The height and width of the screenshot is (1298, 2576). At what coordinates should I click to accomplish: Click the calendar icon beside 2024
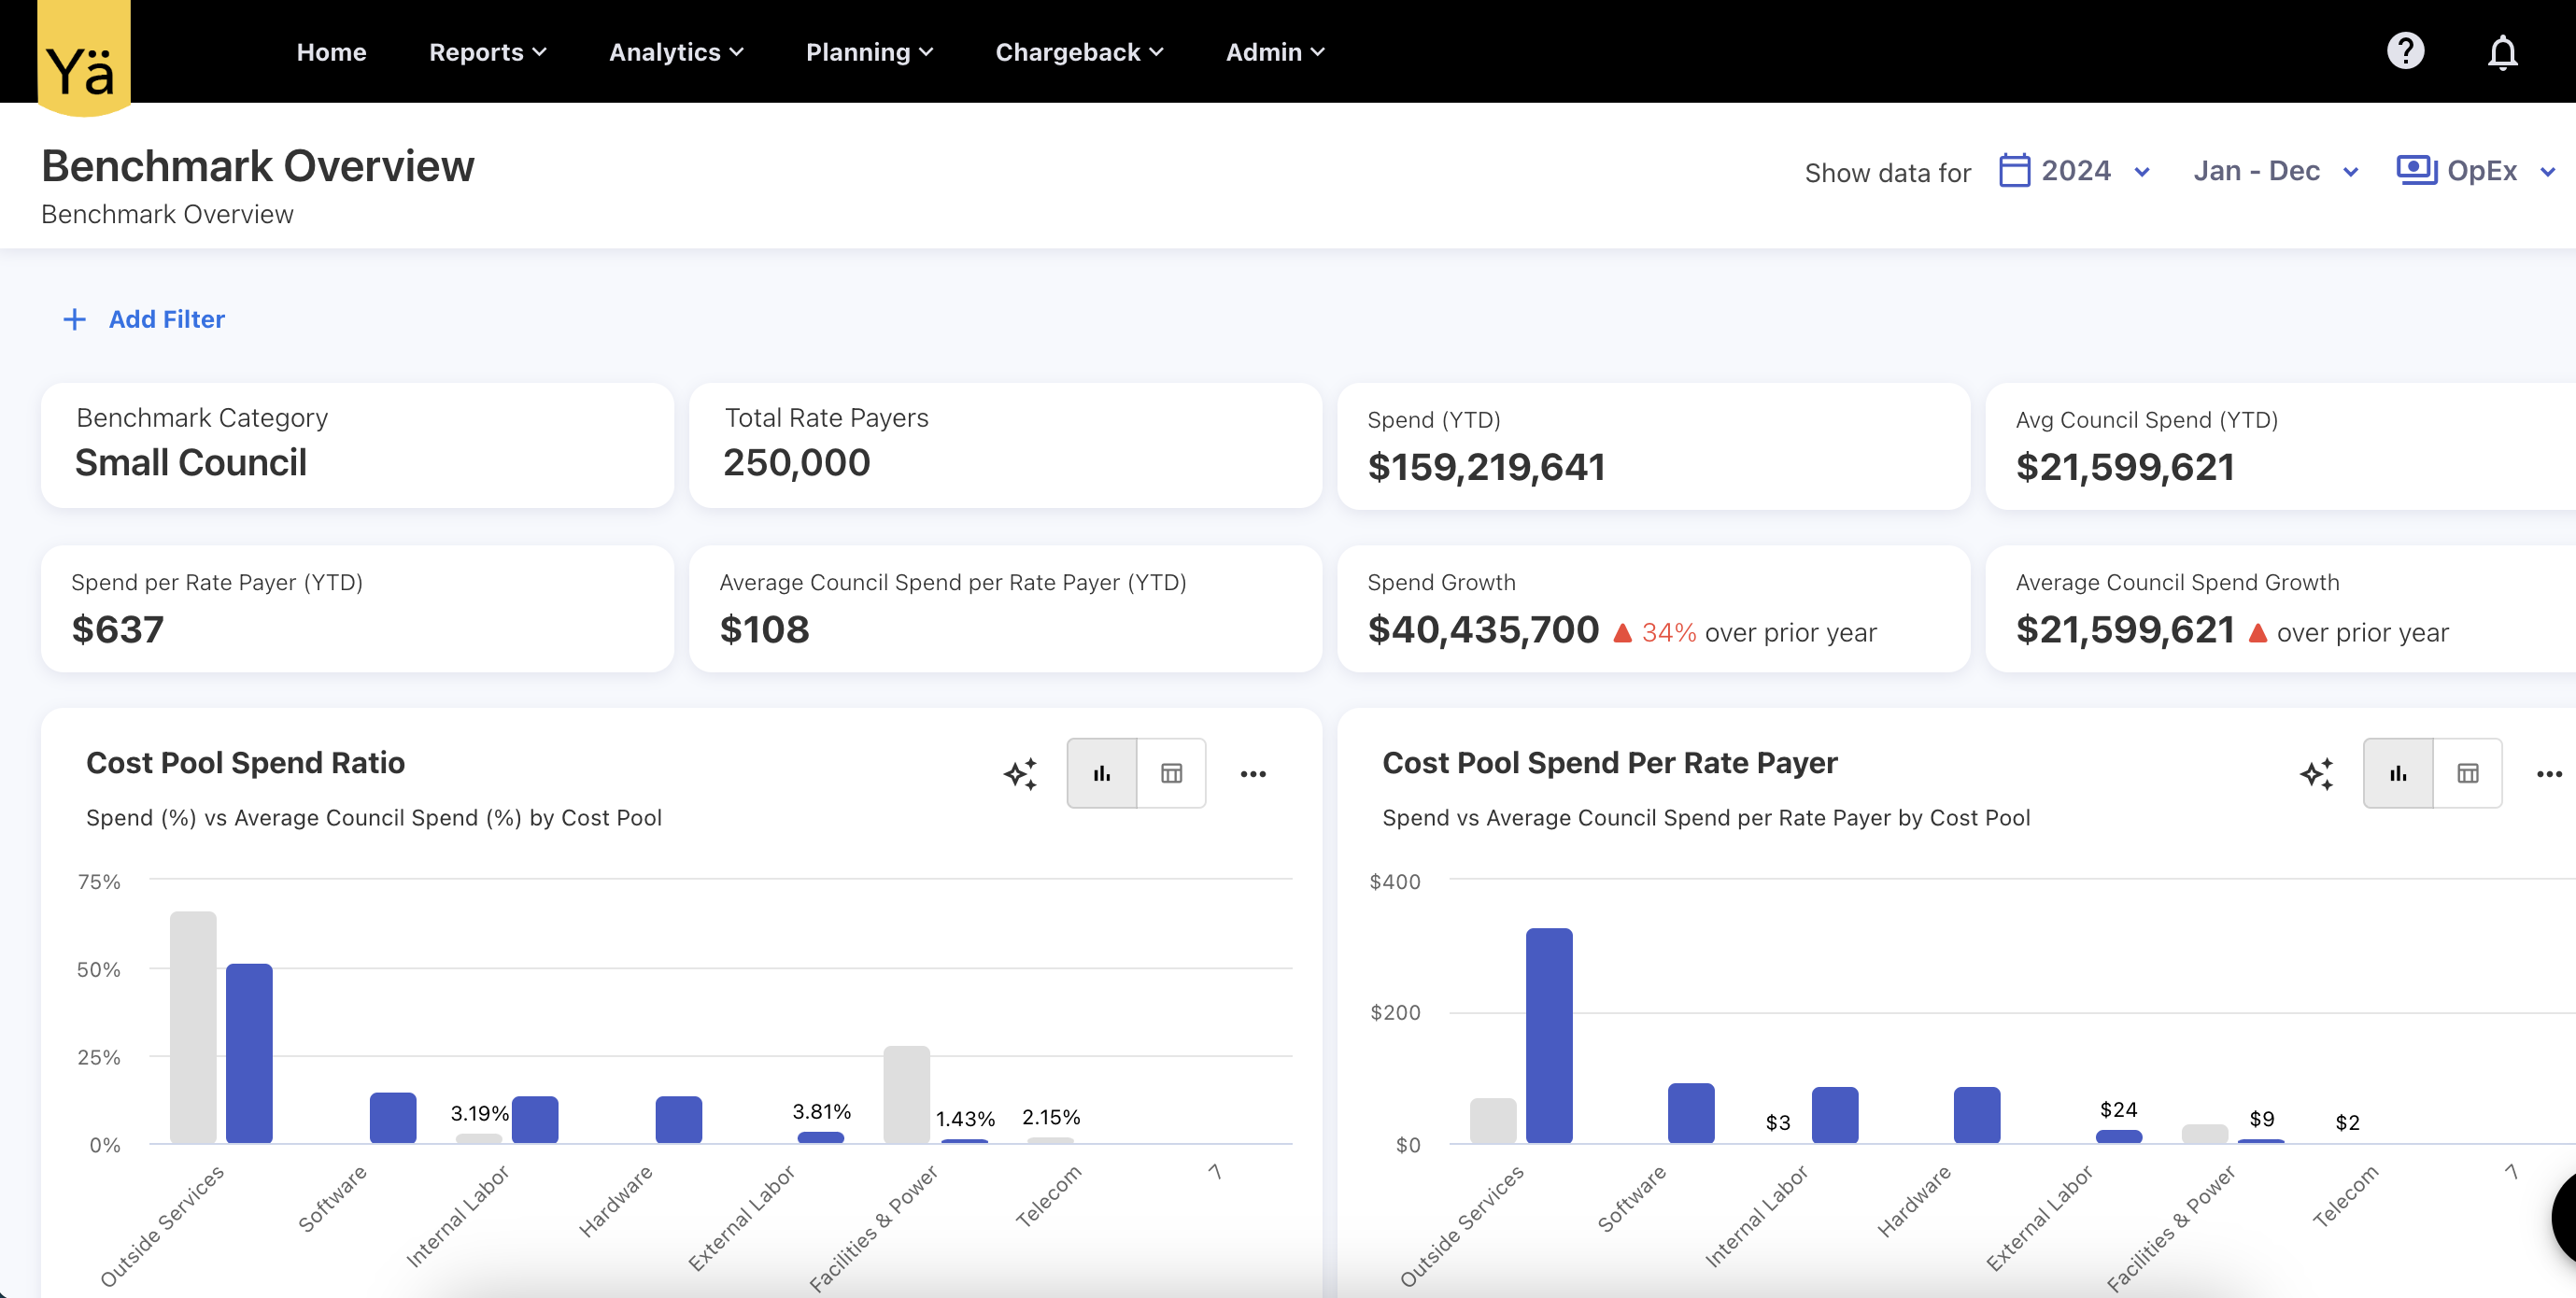point(2013,170)
